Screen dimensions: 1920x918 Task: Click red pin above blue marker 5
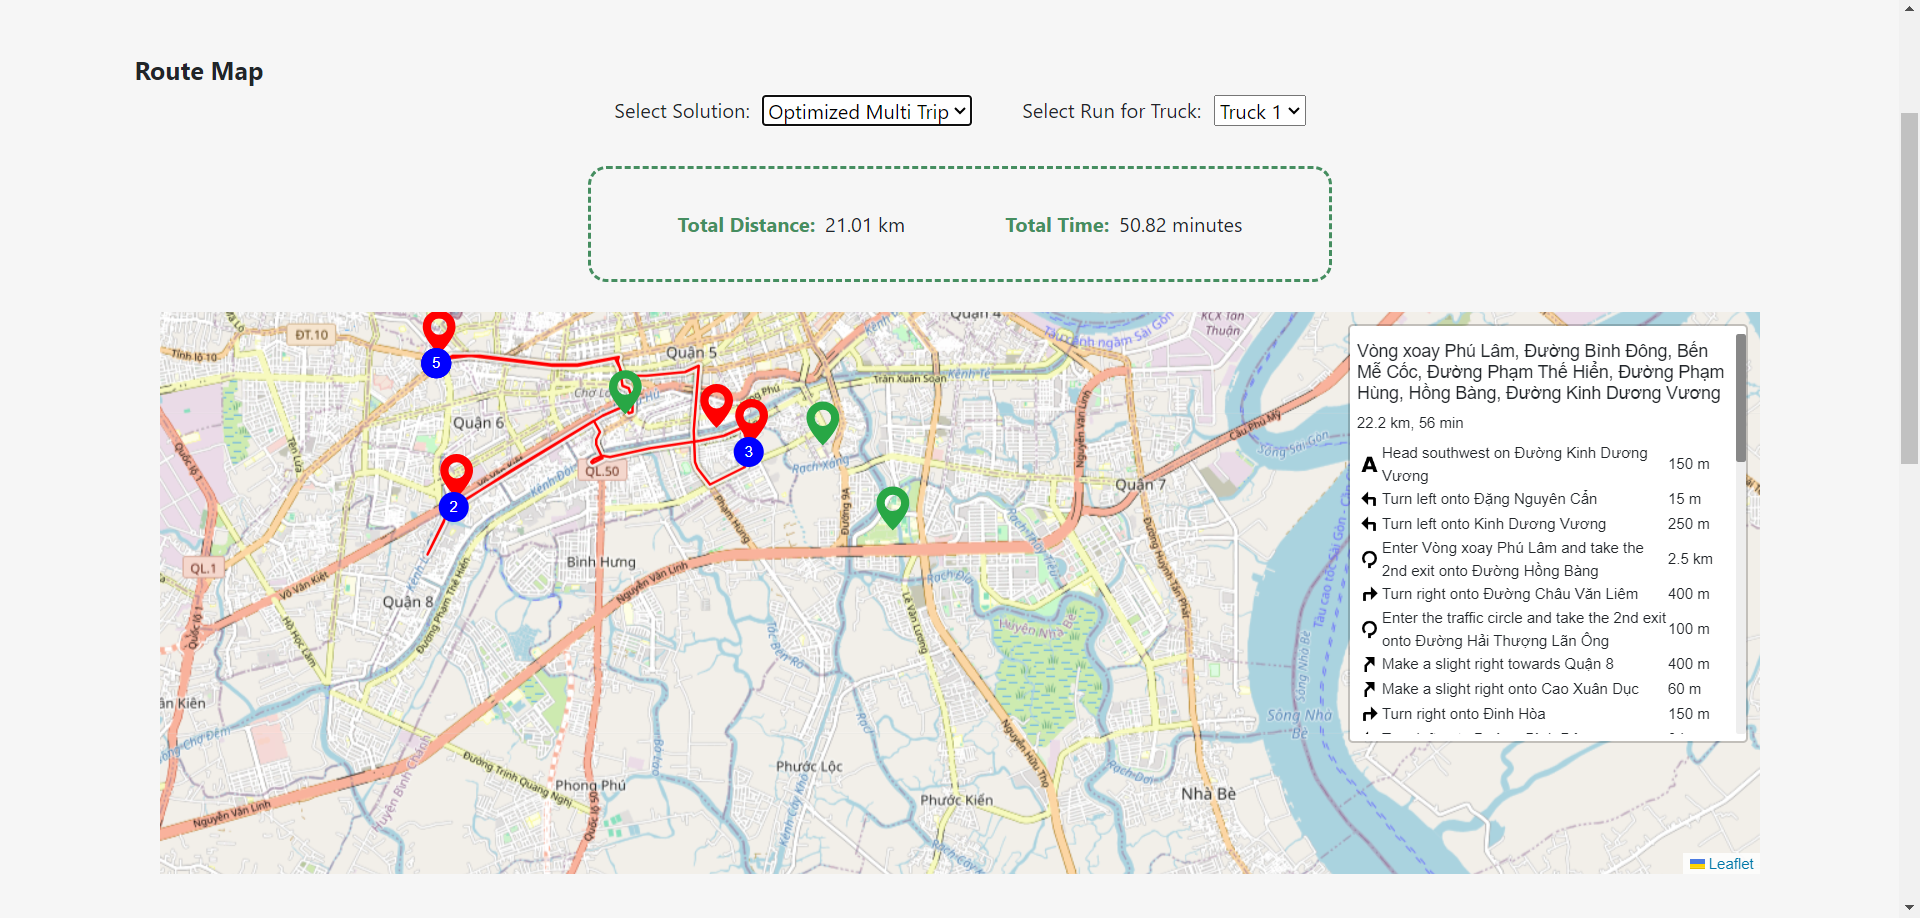click(x=439, y=328)
